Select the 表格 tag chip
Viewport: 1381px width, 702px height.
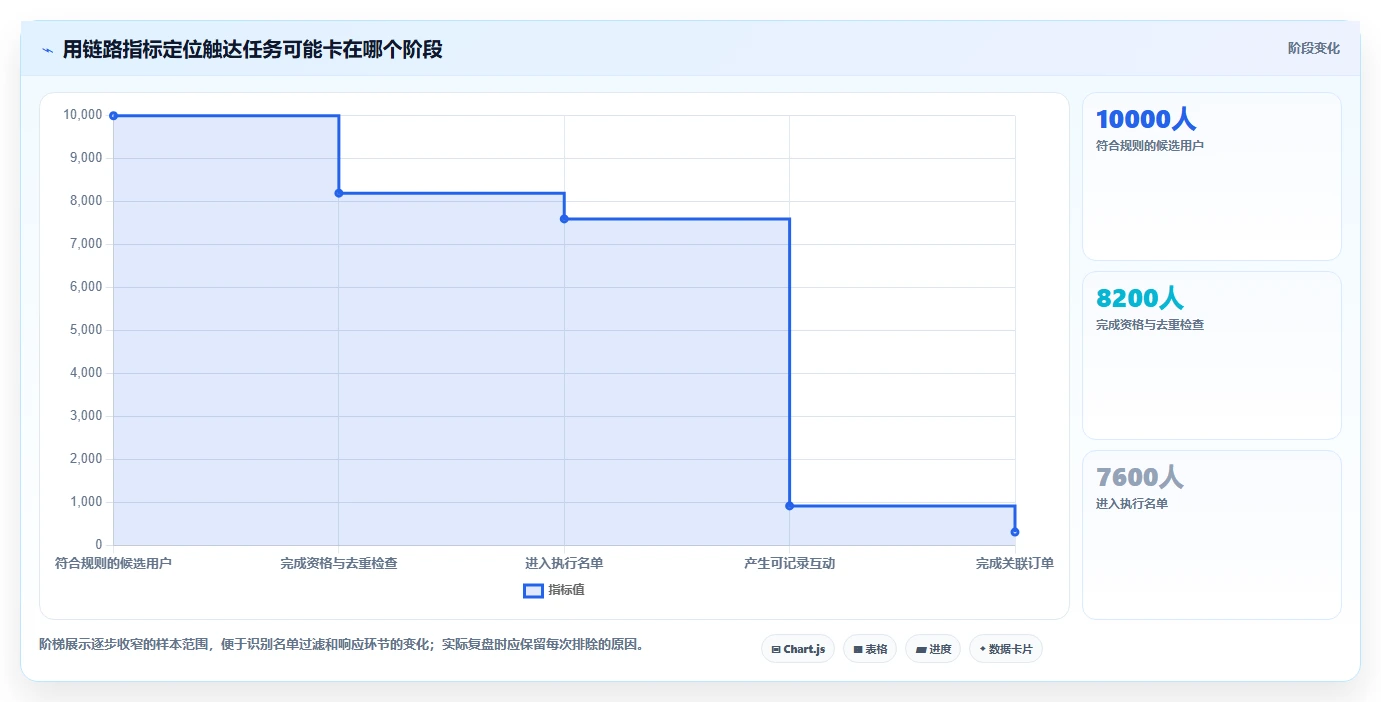coord(870,649)
